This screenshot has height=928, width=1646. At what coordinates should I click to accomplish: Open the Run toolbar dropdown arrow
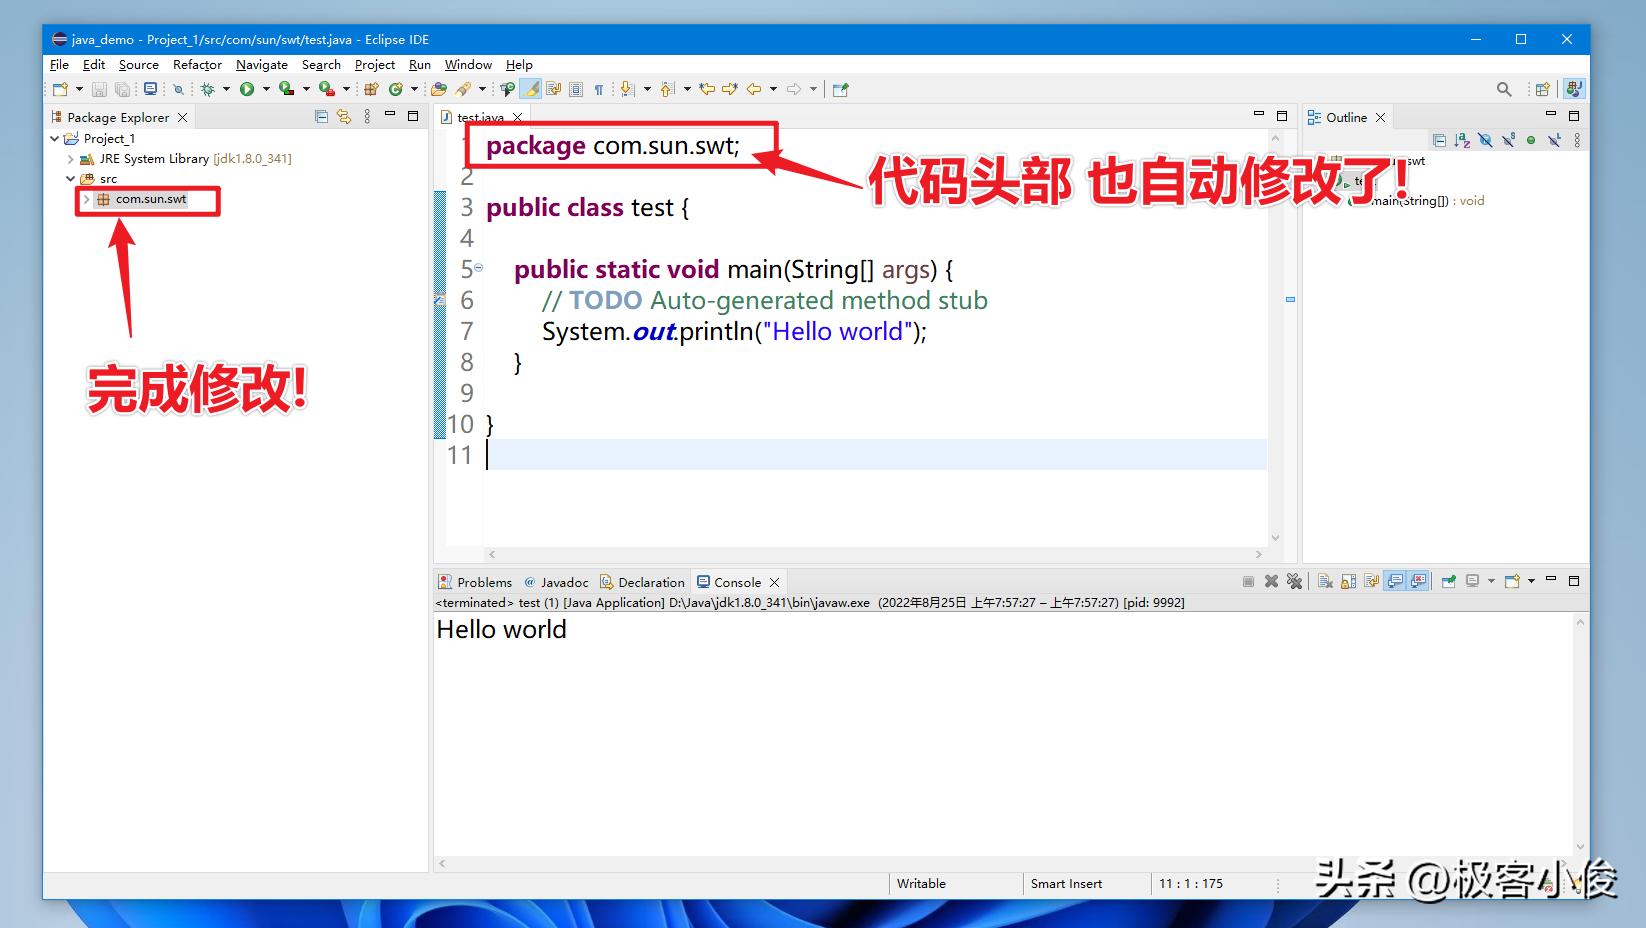pyautogui.click(x=267, y=89)
